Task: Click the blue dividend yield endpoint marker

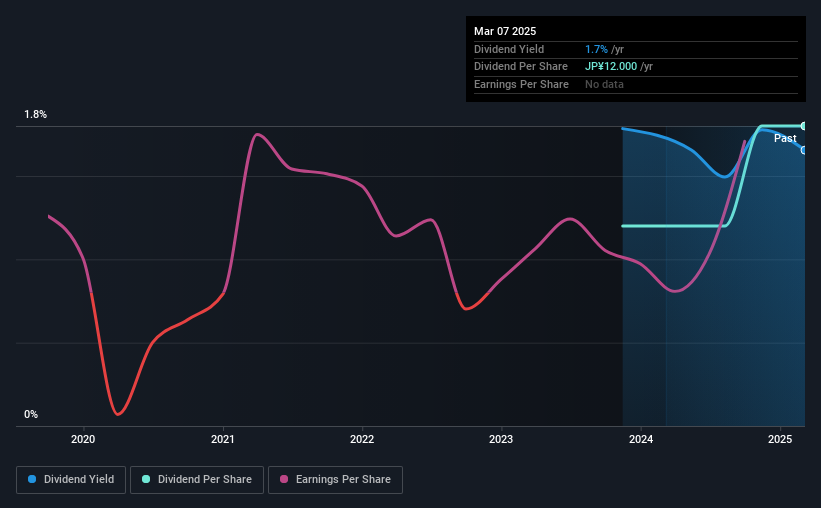Action: point(803,150)
